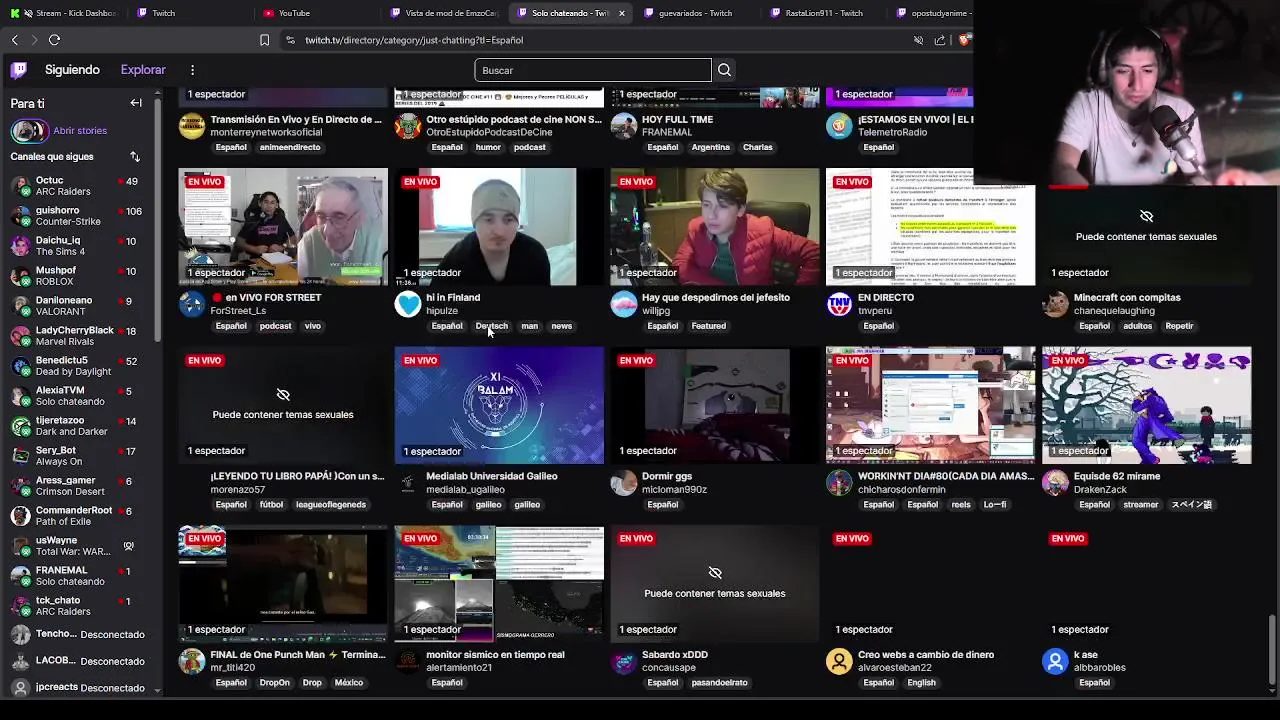
Task: Open ForStreet_Ls channel avatar
Action: [x=192, y=304]
